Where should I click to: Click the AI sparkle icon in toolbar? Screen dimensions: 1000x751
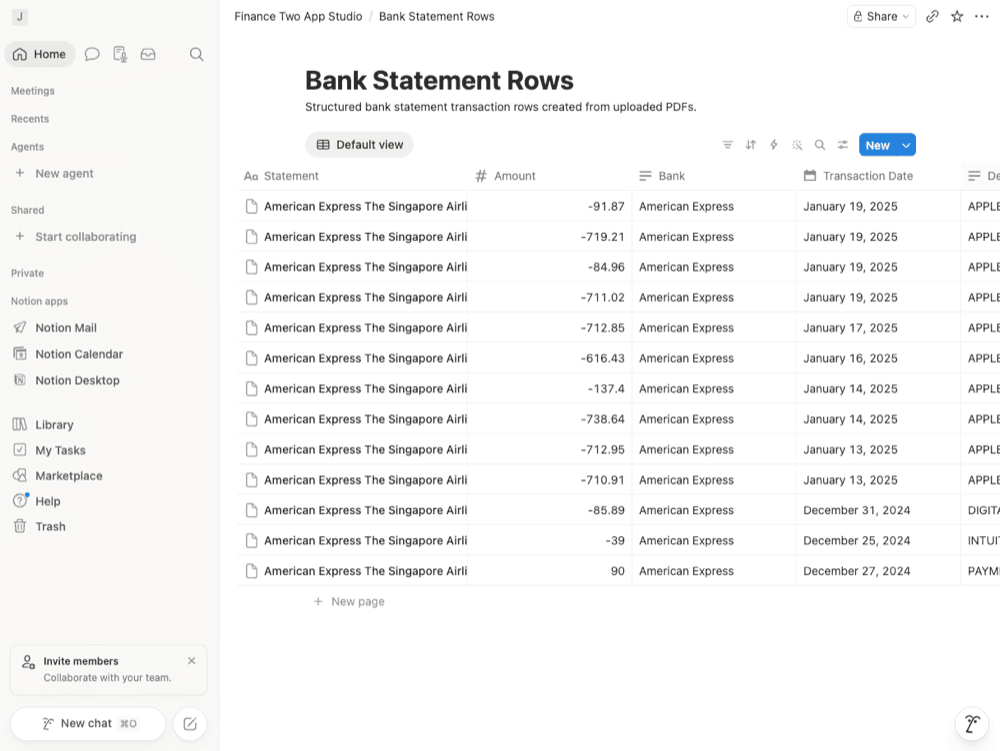point(797,145)
